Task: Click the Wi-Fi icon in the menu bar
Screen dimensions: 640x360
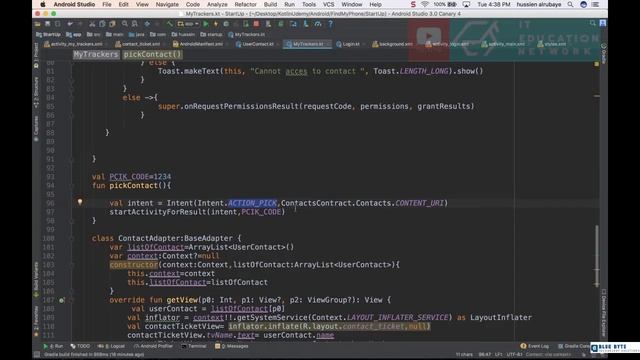Action: pyautogui.click(x=425, y=4)
